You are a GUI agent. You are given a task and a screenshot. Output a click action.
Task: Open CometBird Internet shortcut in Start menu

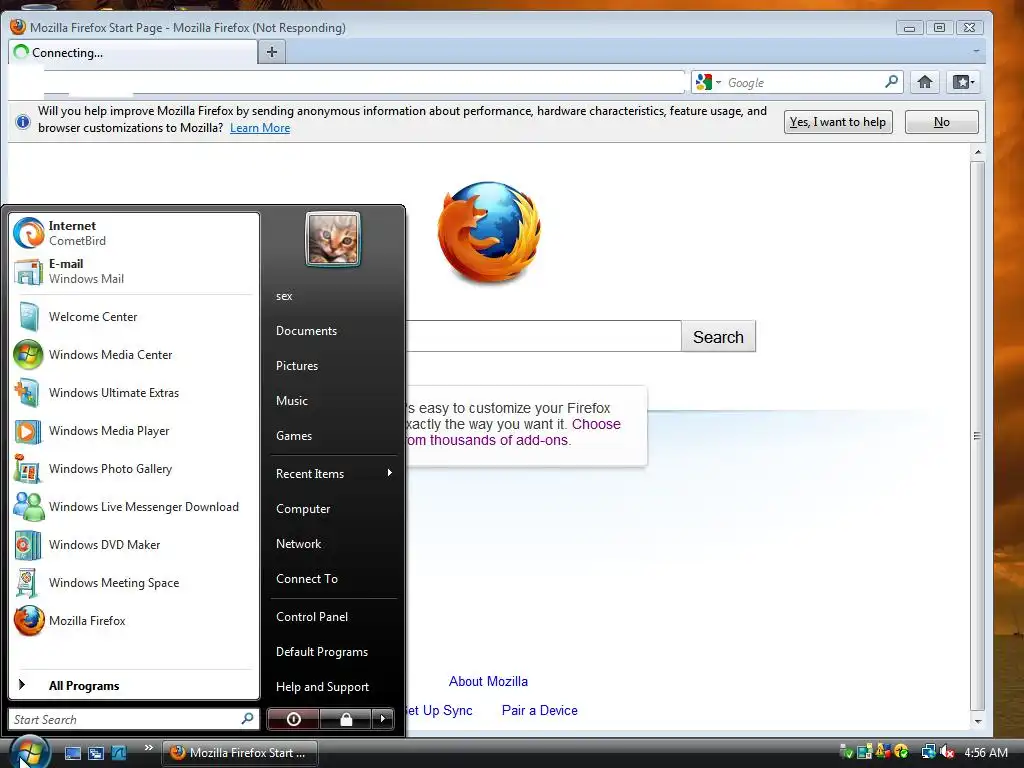(x=134, y=233)
